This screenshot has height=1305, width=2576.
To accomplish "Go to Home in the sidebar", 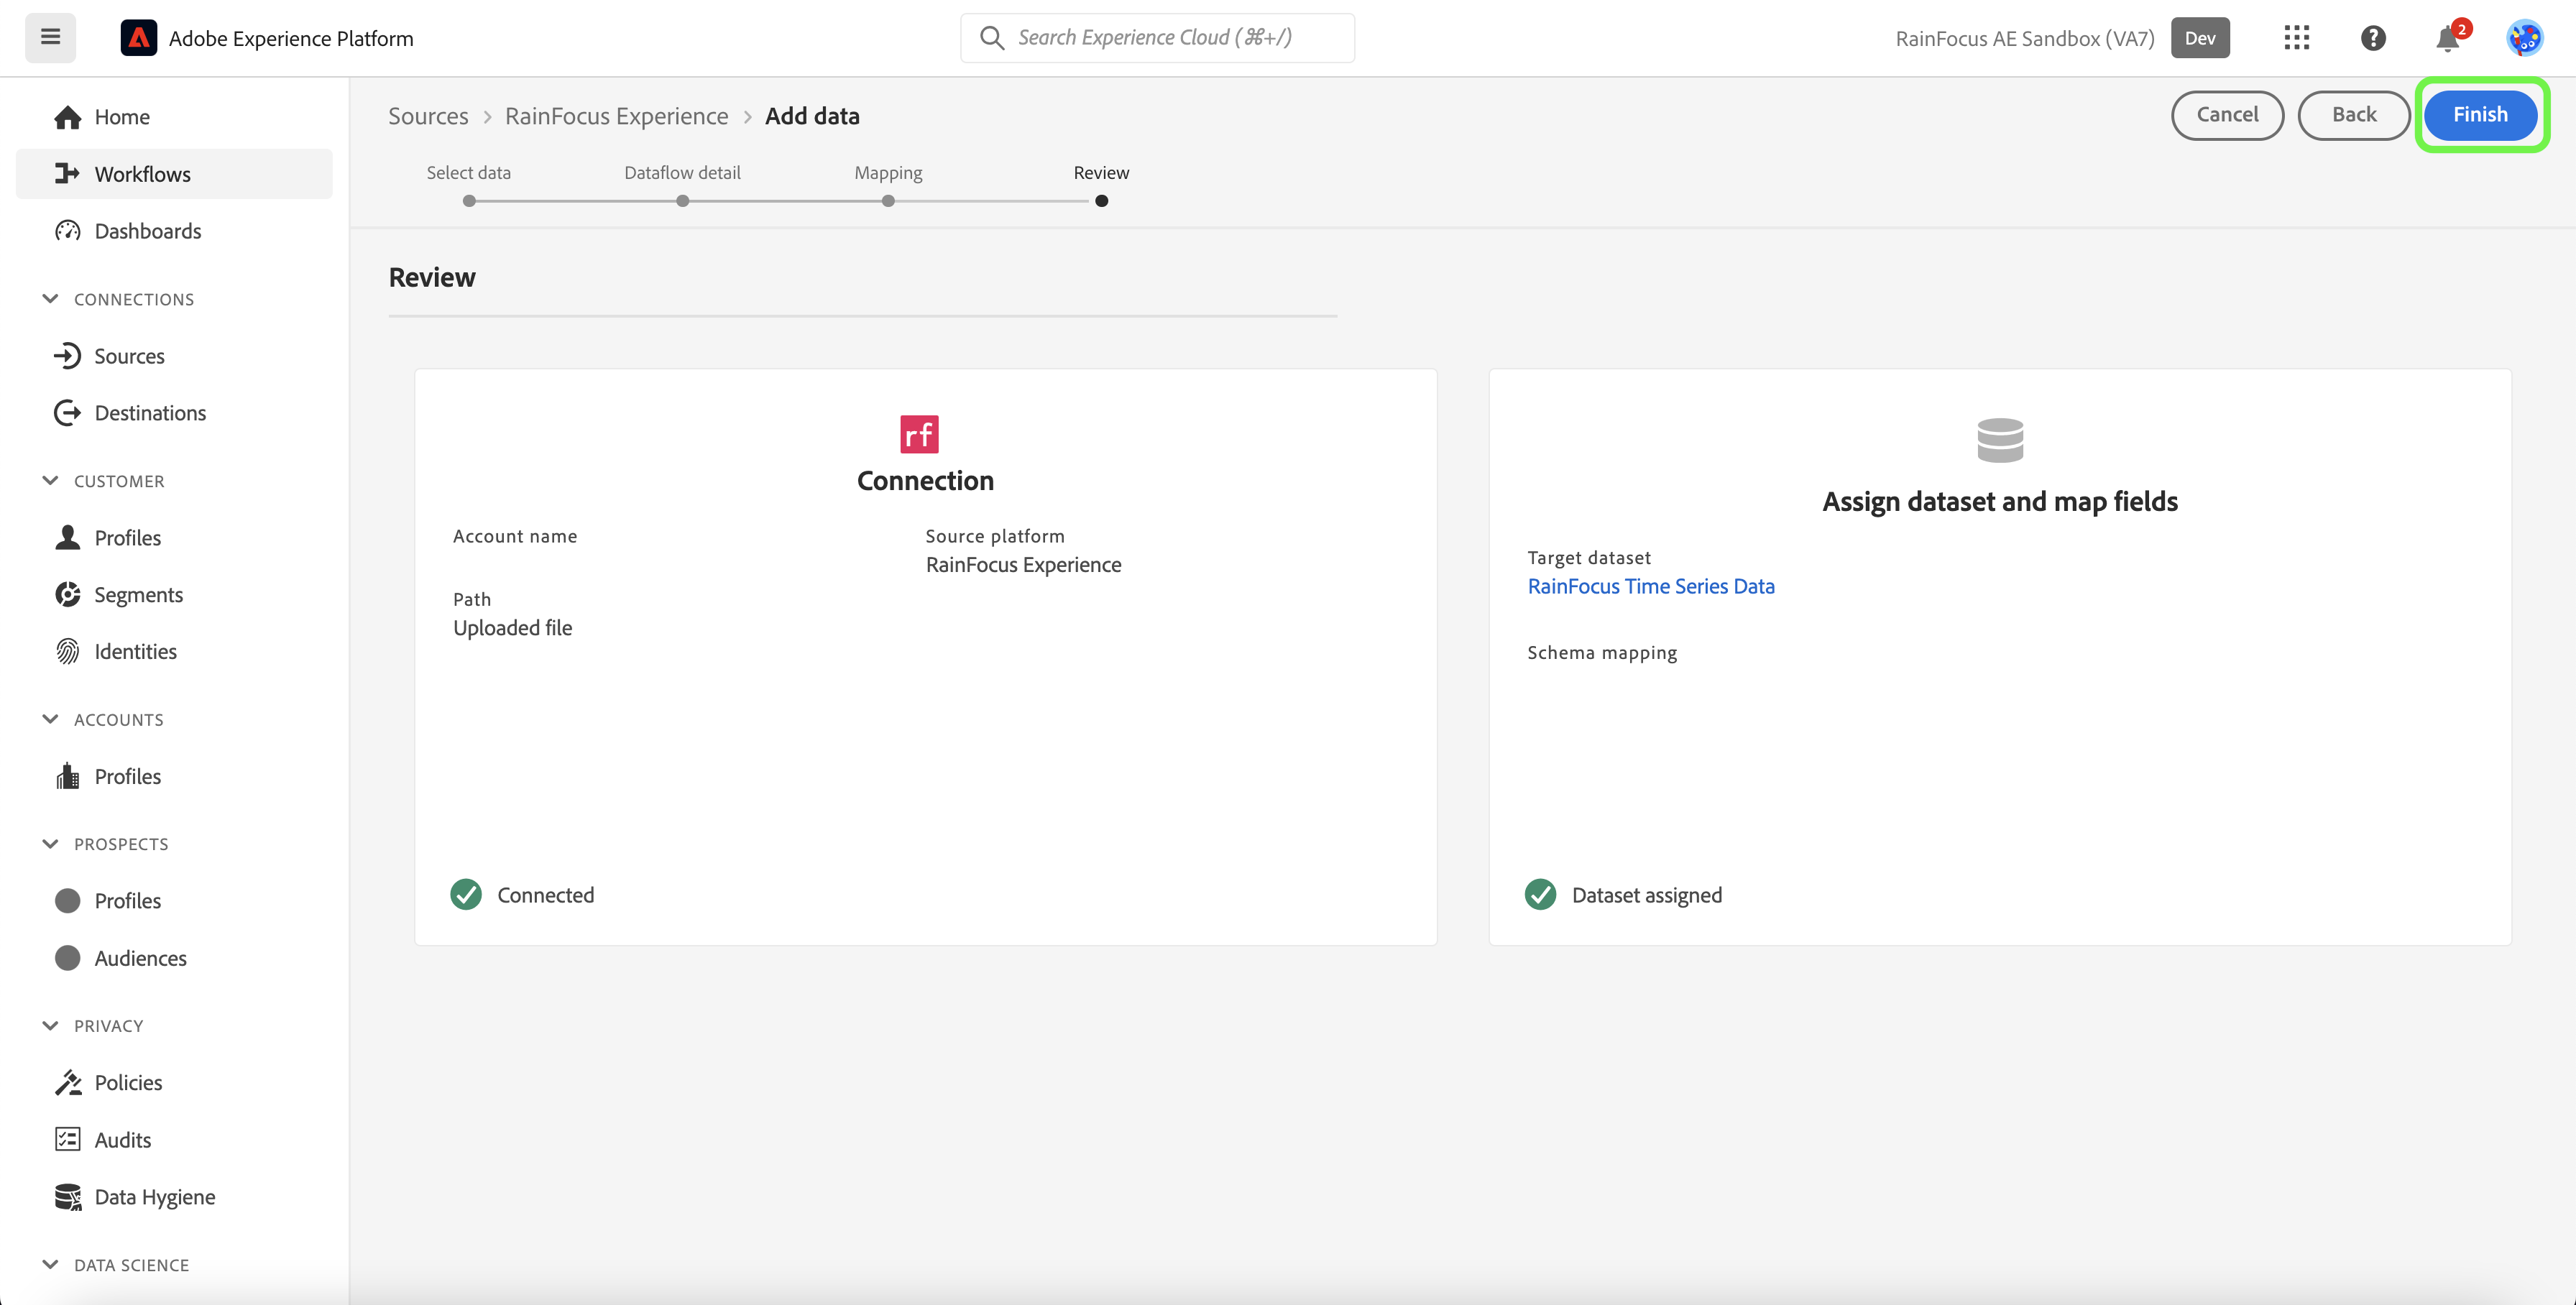I will tap(121, 117).
